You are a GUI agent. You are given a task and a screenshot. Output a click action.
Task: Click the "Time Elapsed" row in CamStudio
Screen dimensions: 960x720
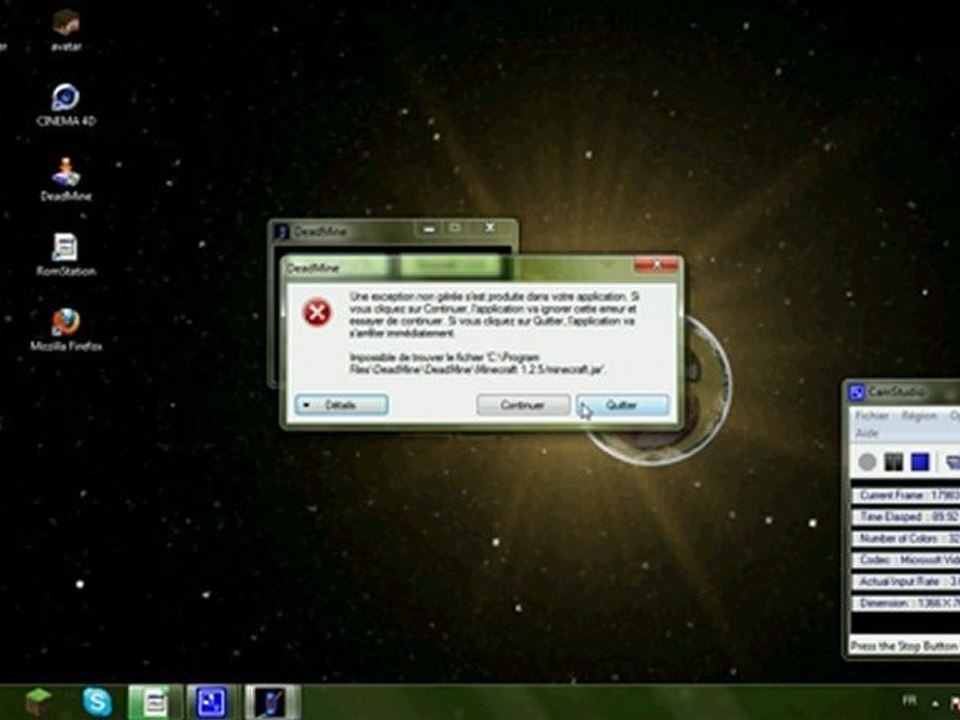coord(906,517)
